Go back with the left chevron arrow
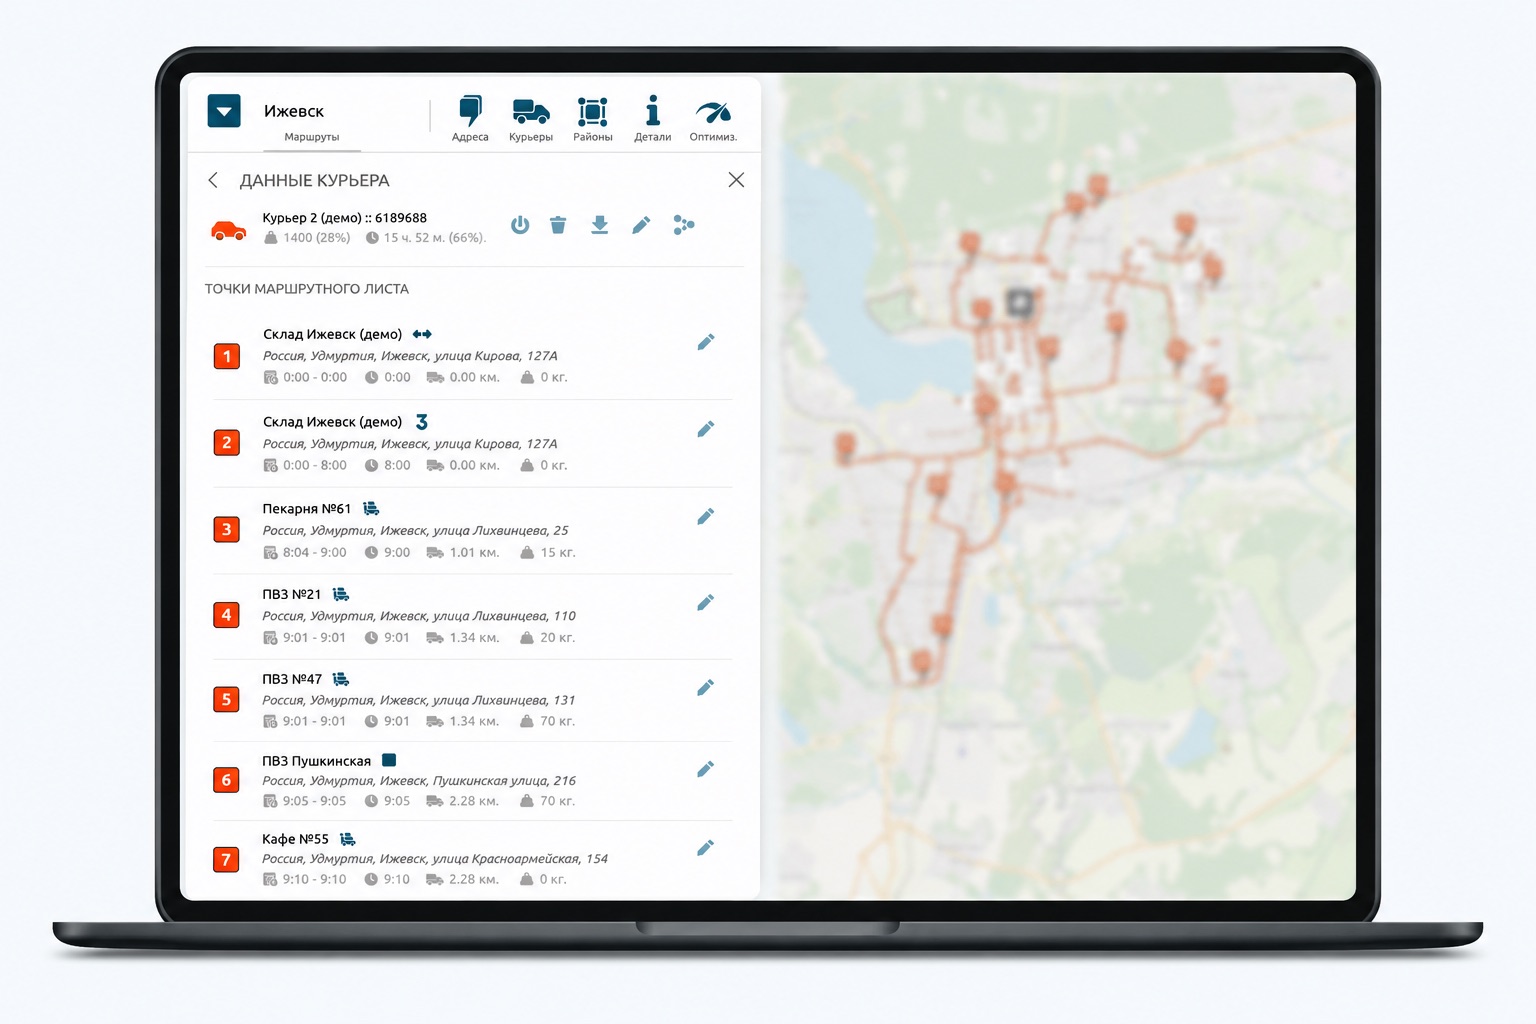 pos(213,180)
